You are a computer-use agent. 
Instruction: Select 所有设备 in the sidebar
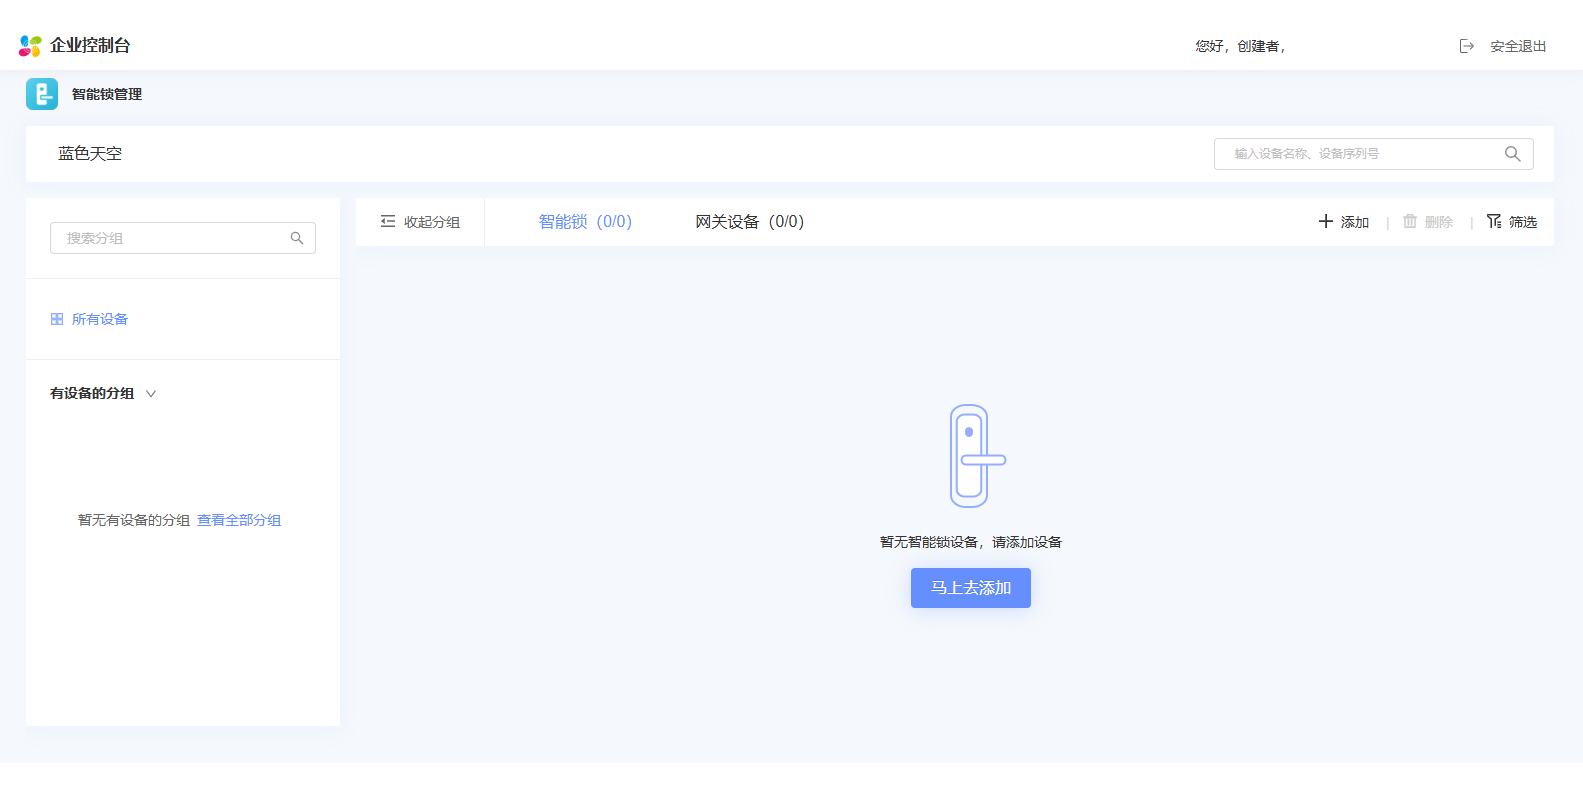coord(99,319)
